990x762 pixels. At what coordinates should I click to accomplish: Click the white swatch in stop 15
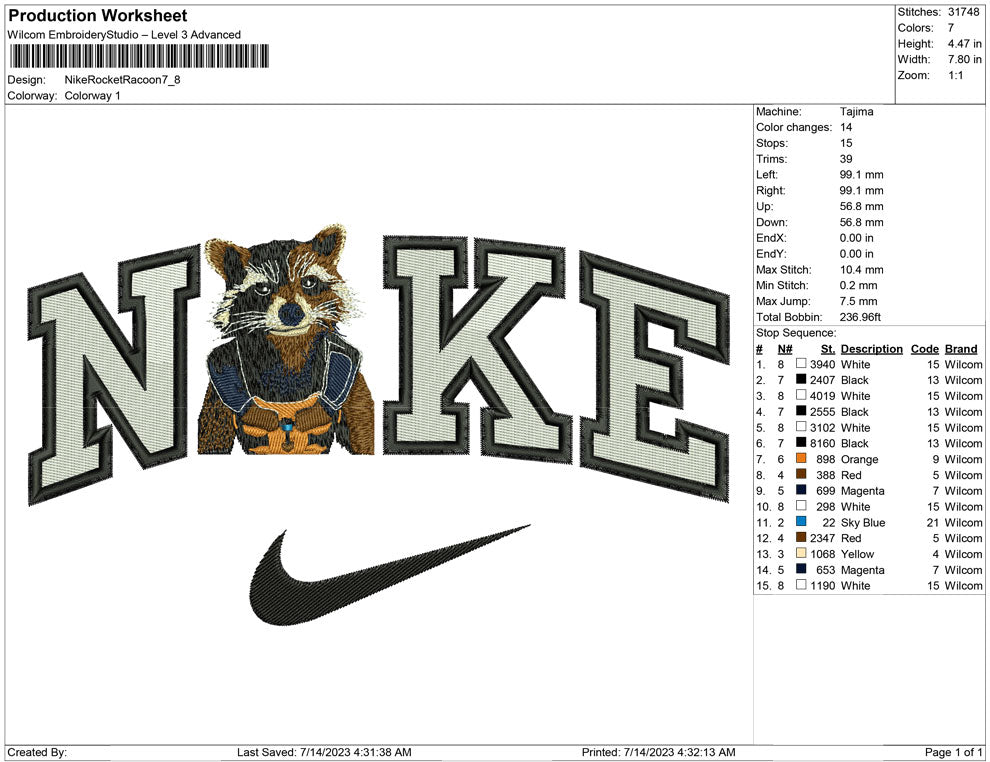[x=801, y=585]
